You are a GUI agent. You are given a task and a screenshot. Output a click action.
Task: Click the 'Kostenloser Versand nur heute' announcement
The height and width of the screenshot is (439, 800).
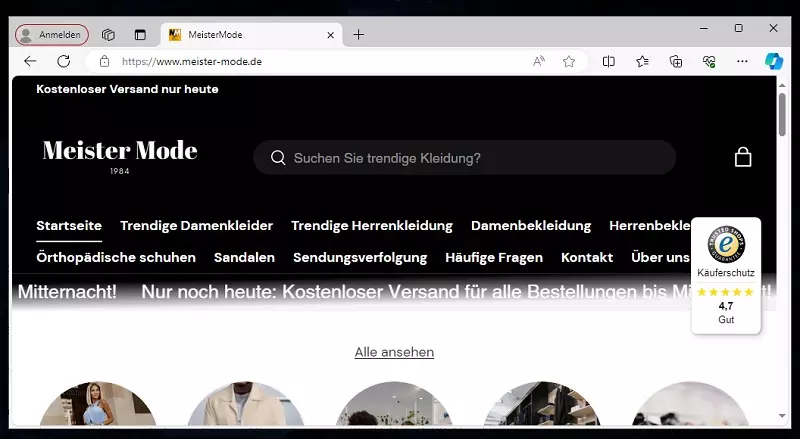click(127, 89)
